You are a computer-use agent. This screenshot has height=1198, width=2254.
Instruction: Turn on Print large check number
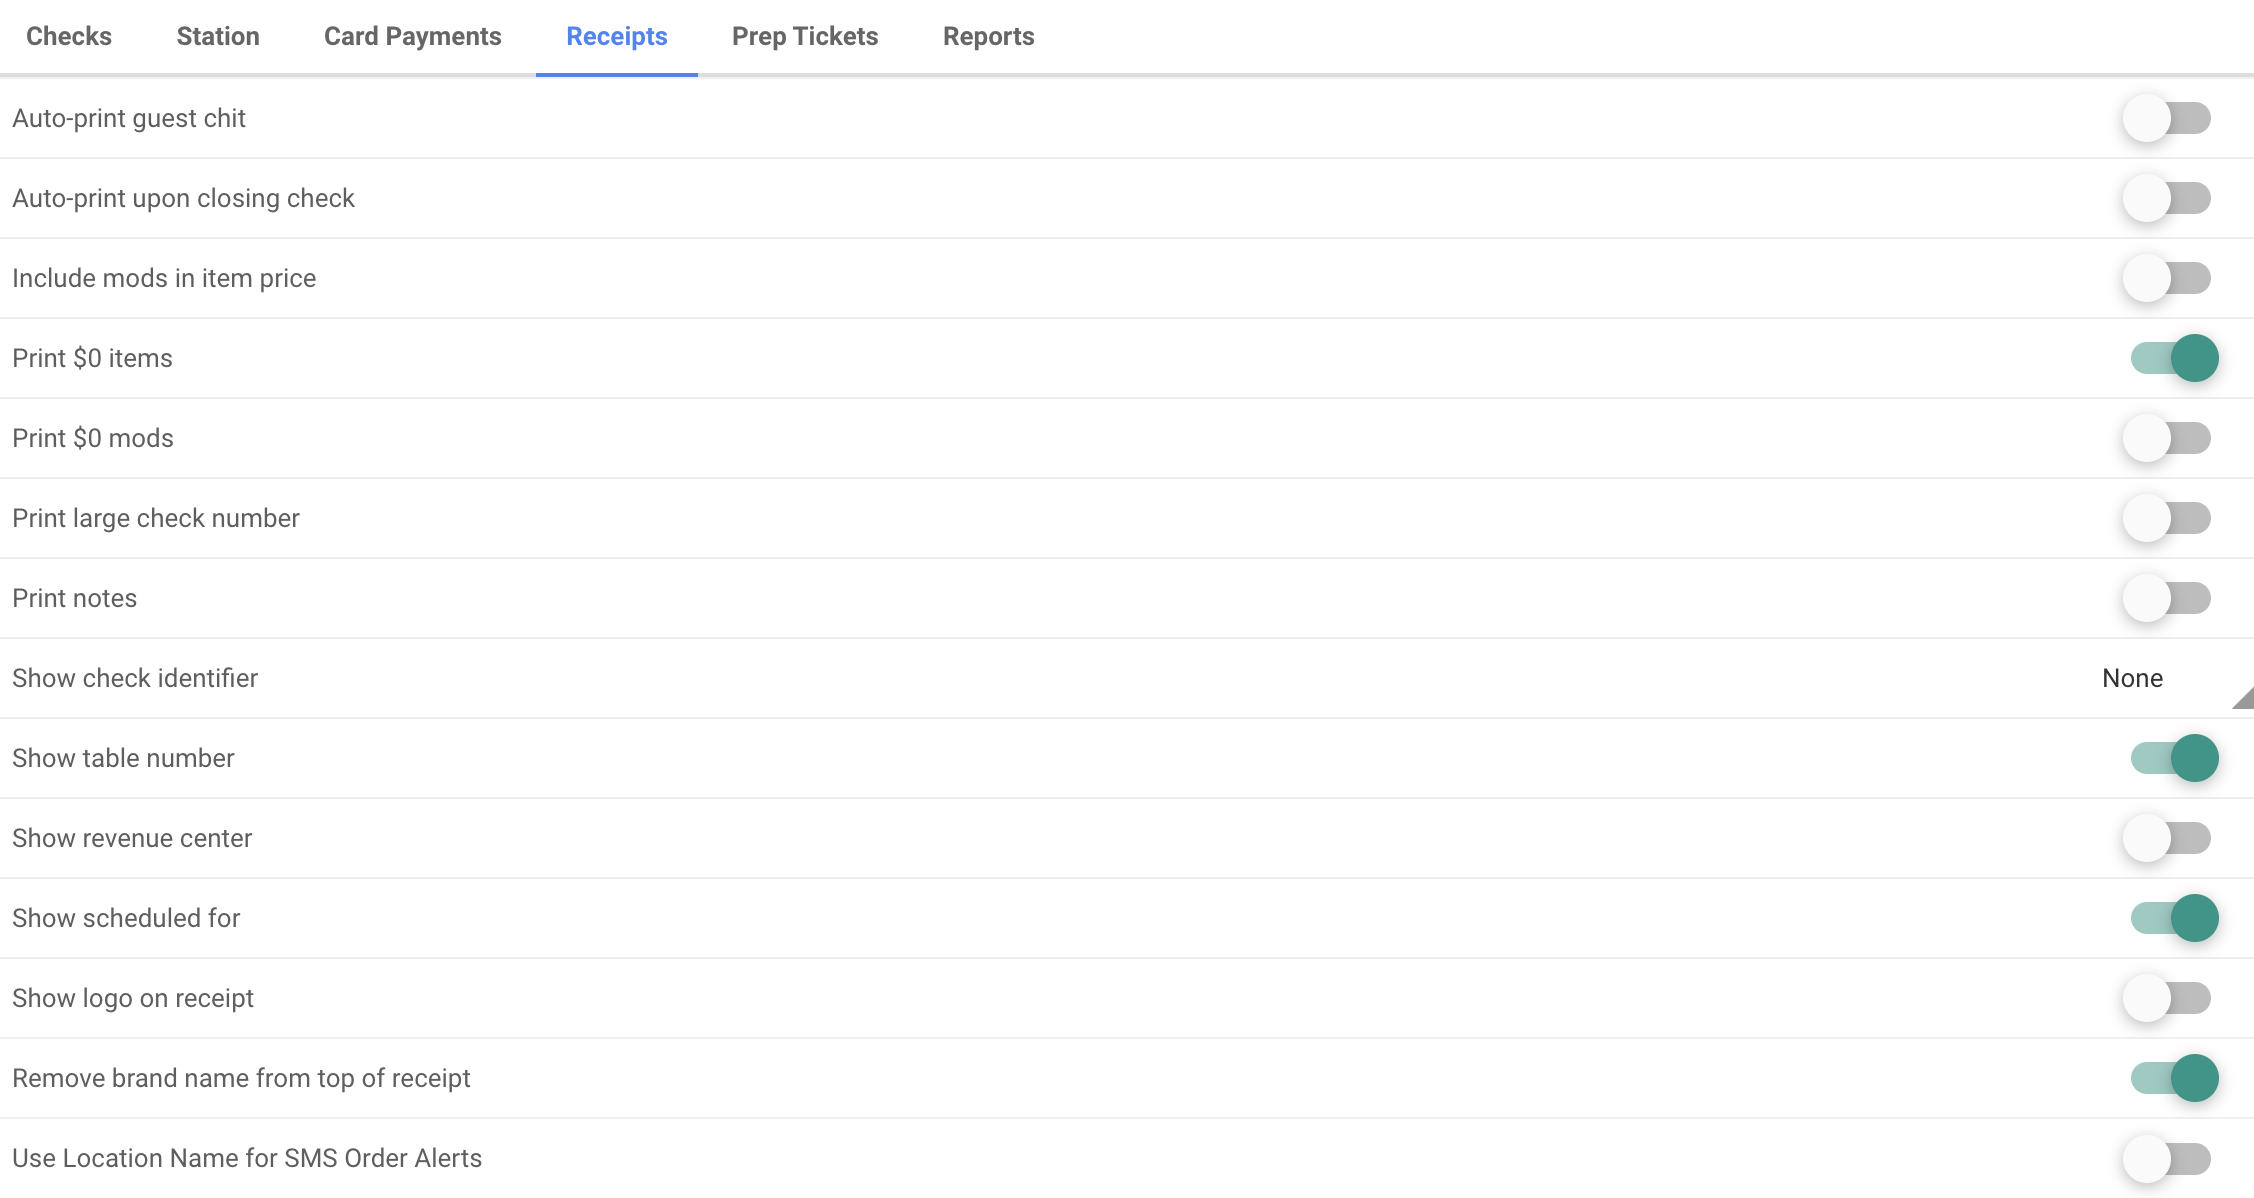2167,518
